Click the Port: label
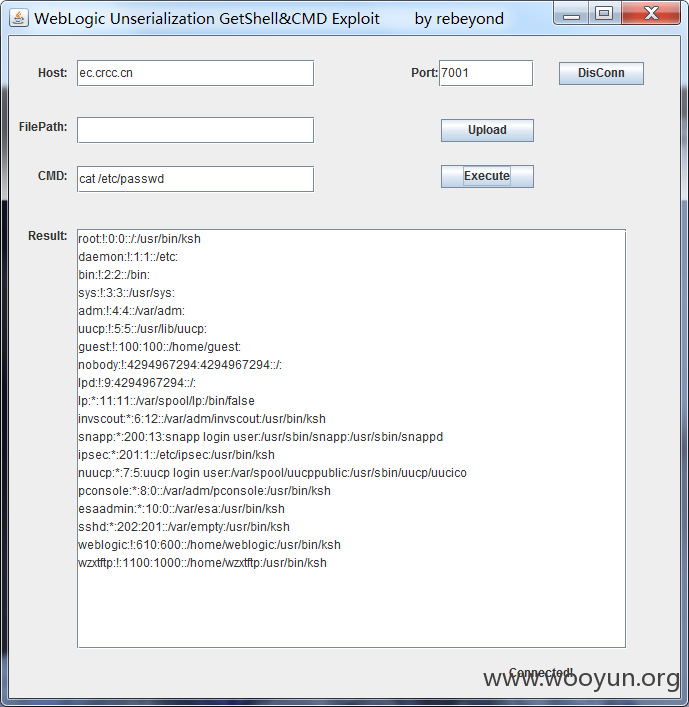 point(424,73)
